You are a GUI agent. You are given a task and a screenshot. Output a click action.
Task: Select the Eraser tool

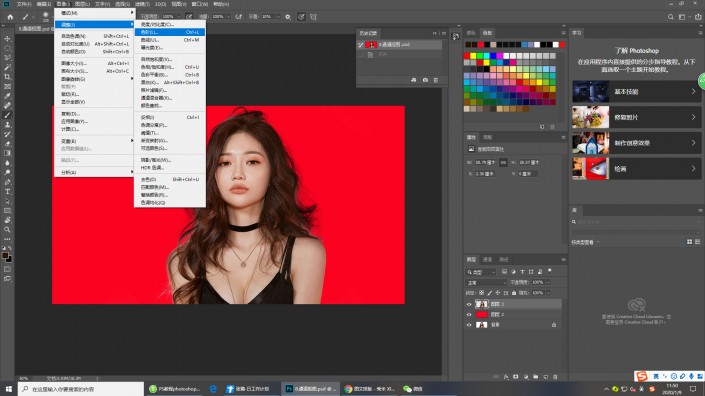tap(7, 144)
